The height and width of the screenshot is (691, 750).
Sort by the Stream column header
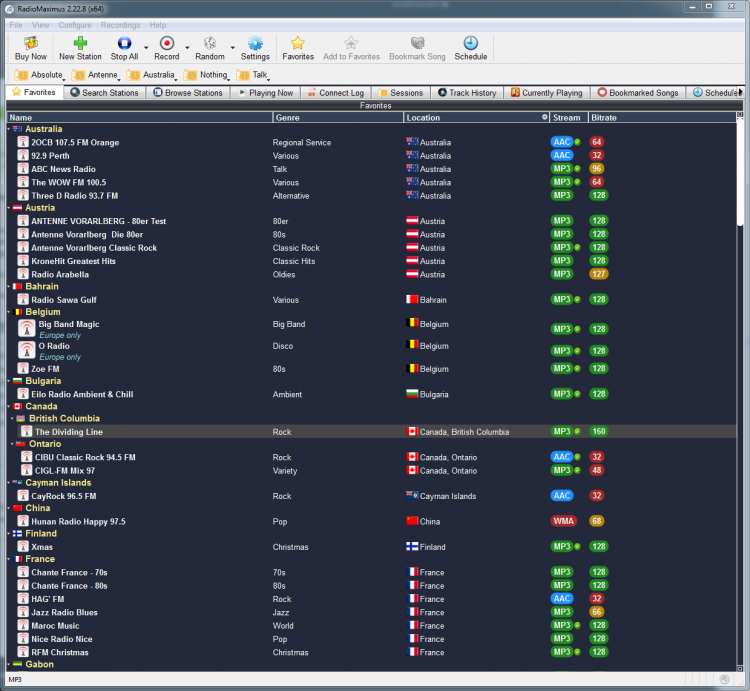click(569, 118)
